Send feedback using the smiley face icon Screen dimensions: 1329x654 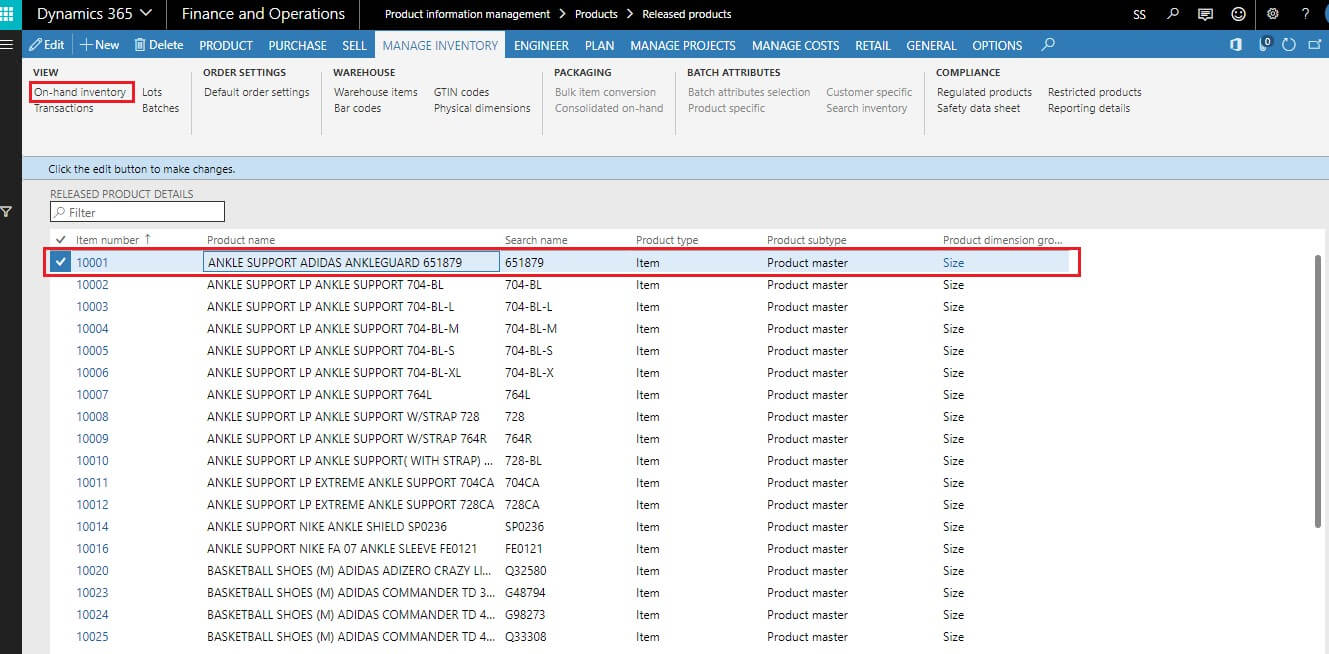coord(1239,14)
